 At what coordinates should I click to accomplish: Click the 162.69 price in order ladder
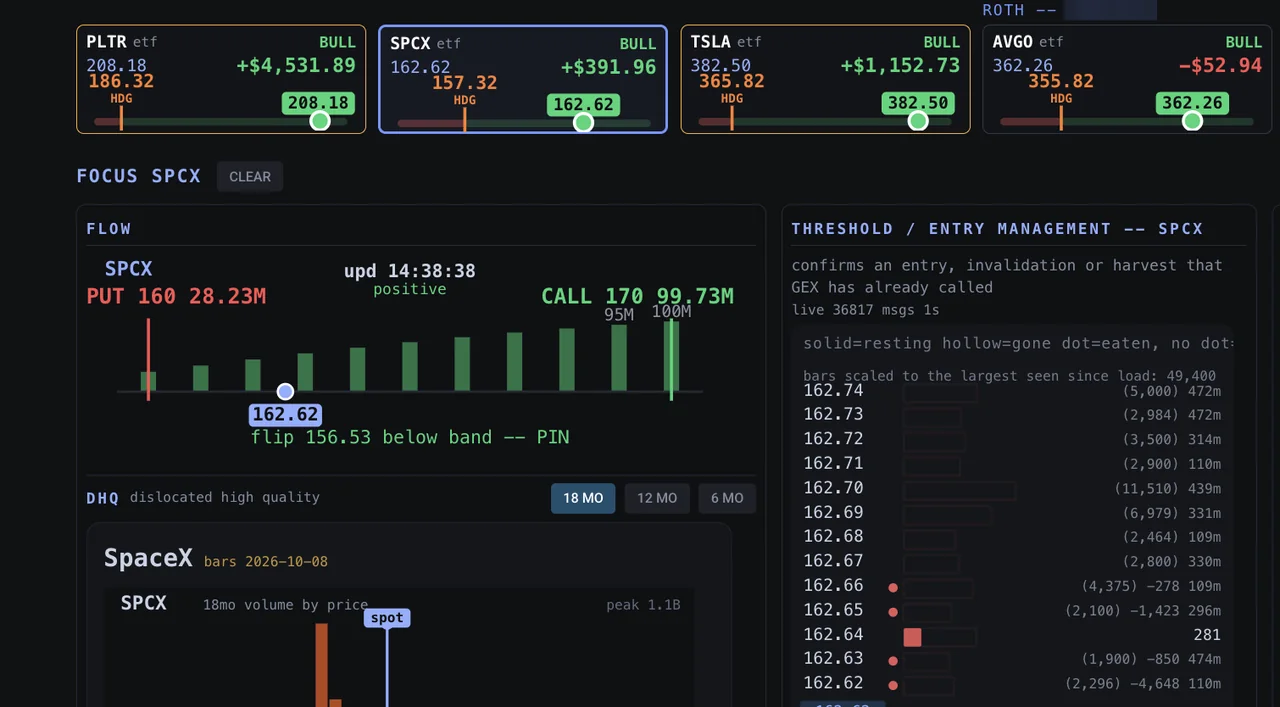click(x=833, y=512)
